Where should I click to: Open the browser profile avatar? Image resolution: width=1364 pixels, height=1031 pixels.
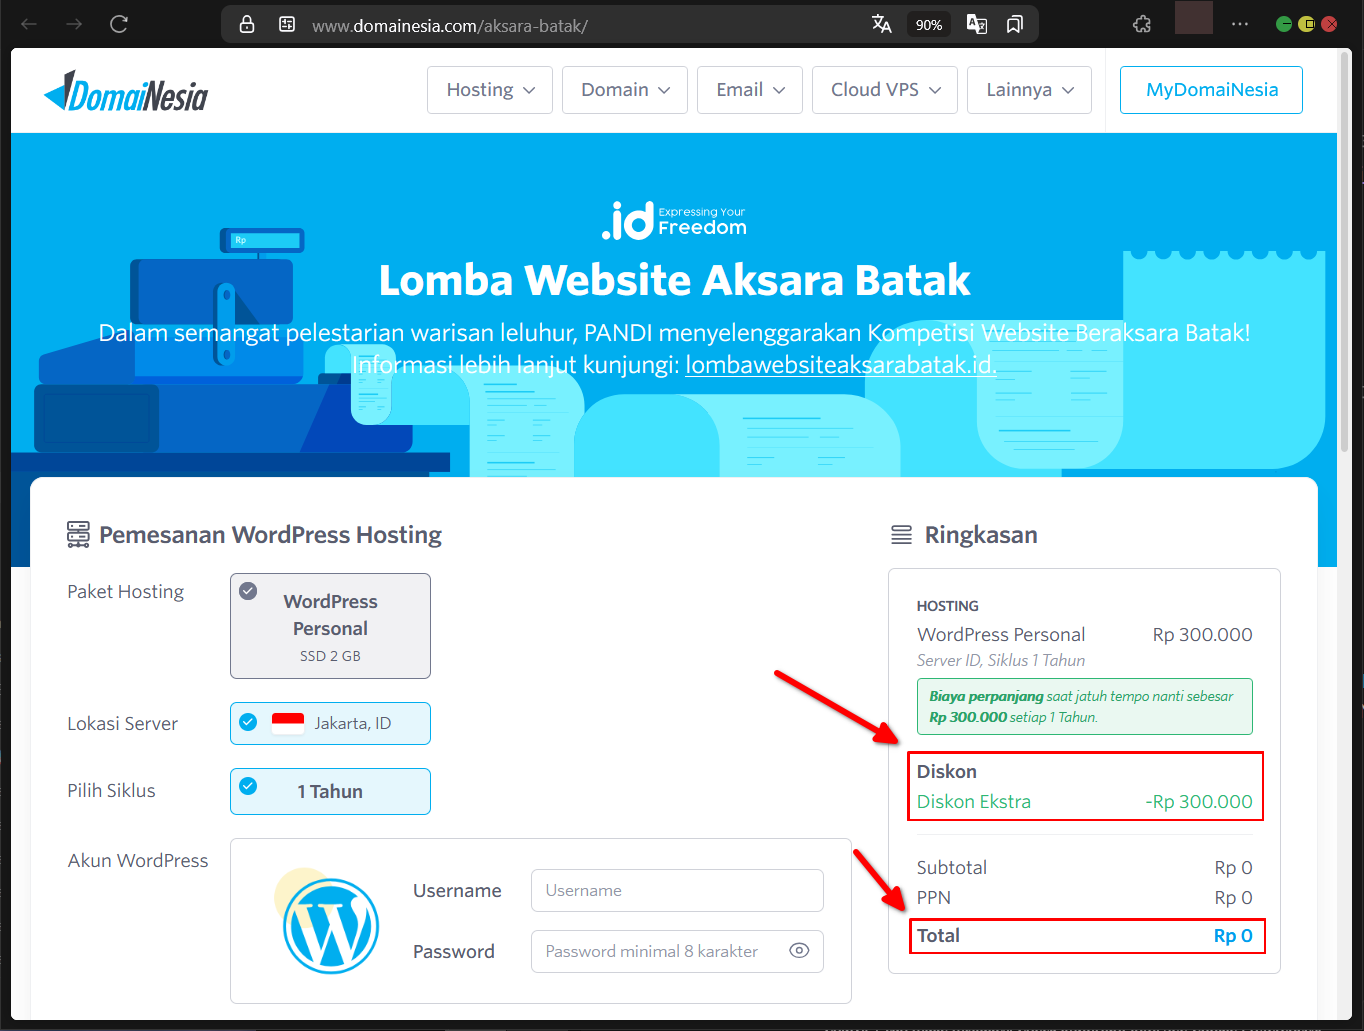coord(1193,18)
